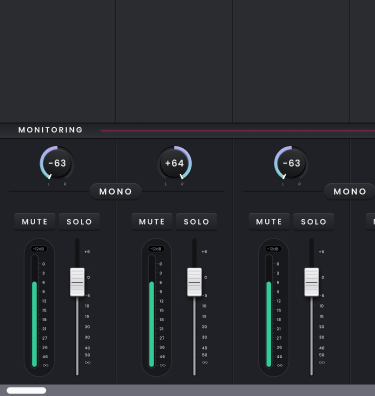Click the second channel pan knob showing +64
375x396 pixels.
click(174, 163)
